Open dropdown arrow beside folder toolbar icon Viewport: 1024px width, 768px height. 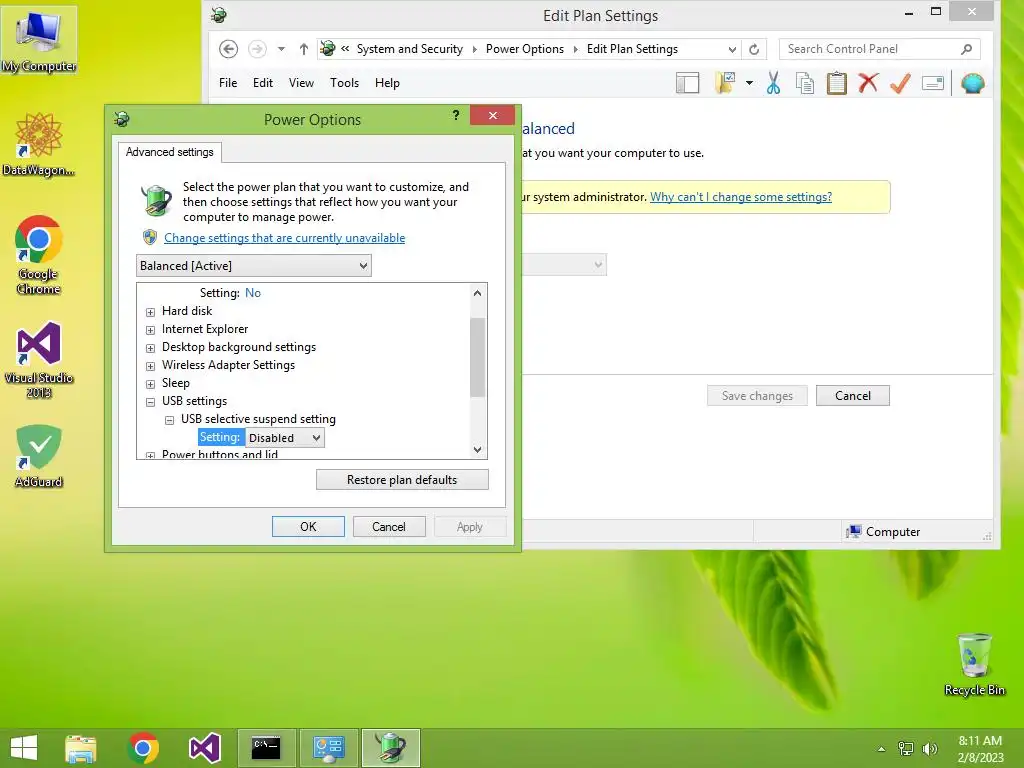point(749,83)
